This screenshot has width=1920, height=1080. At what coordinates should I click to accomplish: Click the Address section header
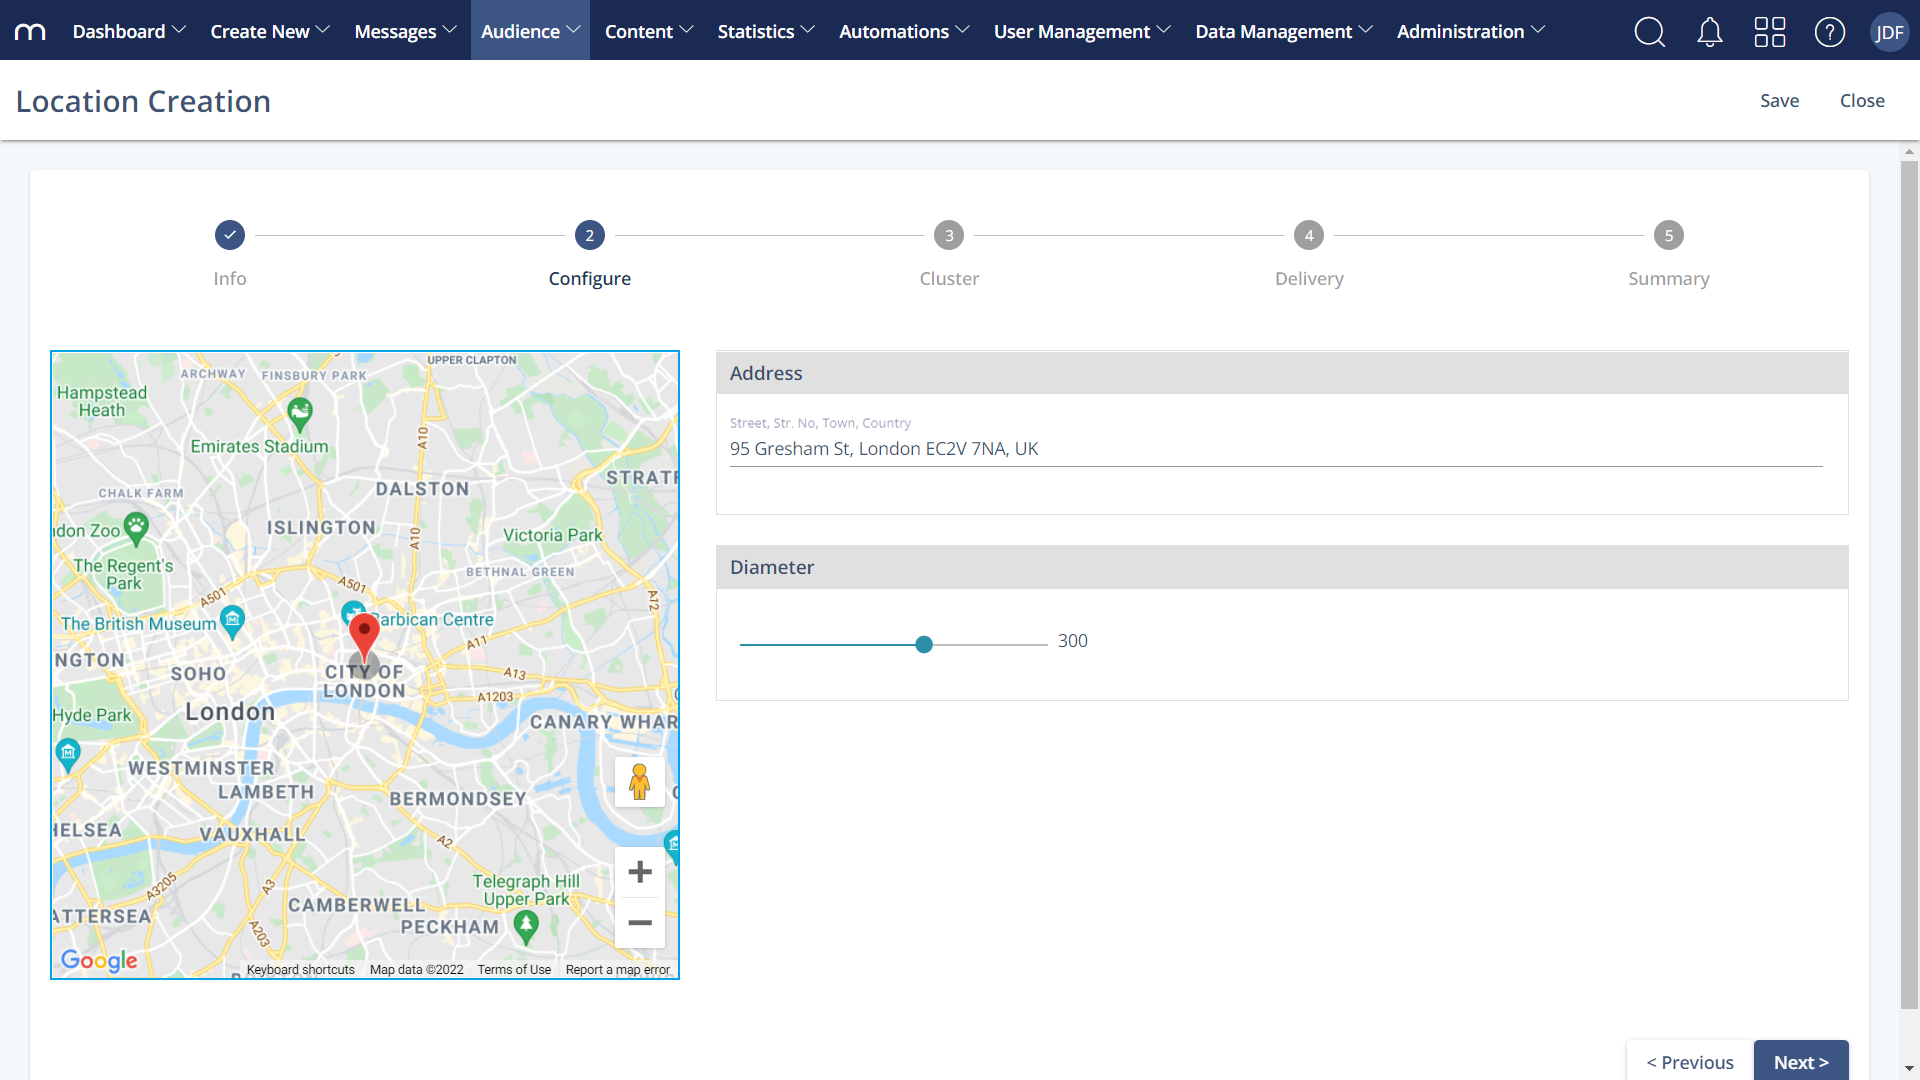pos(1282,373)
